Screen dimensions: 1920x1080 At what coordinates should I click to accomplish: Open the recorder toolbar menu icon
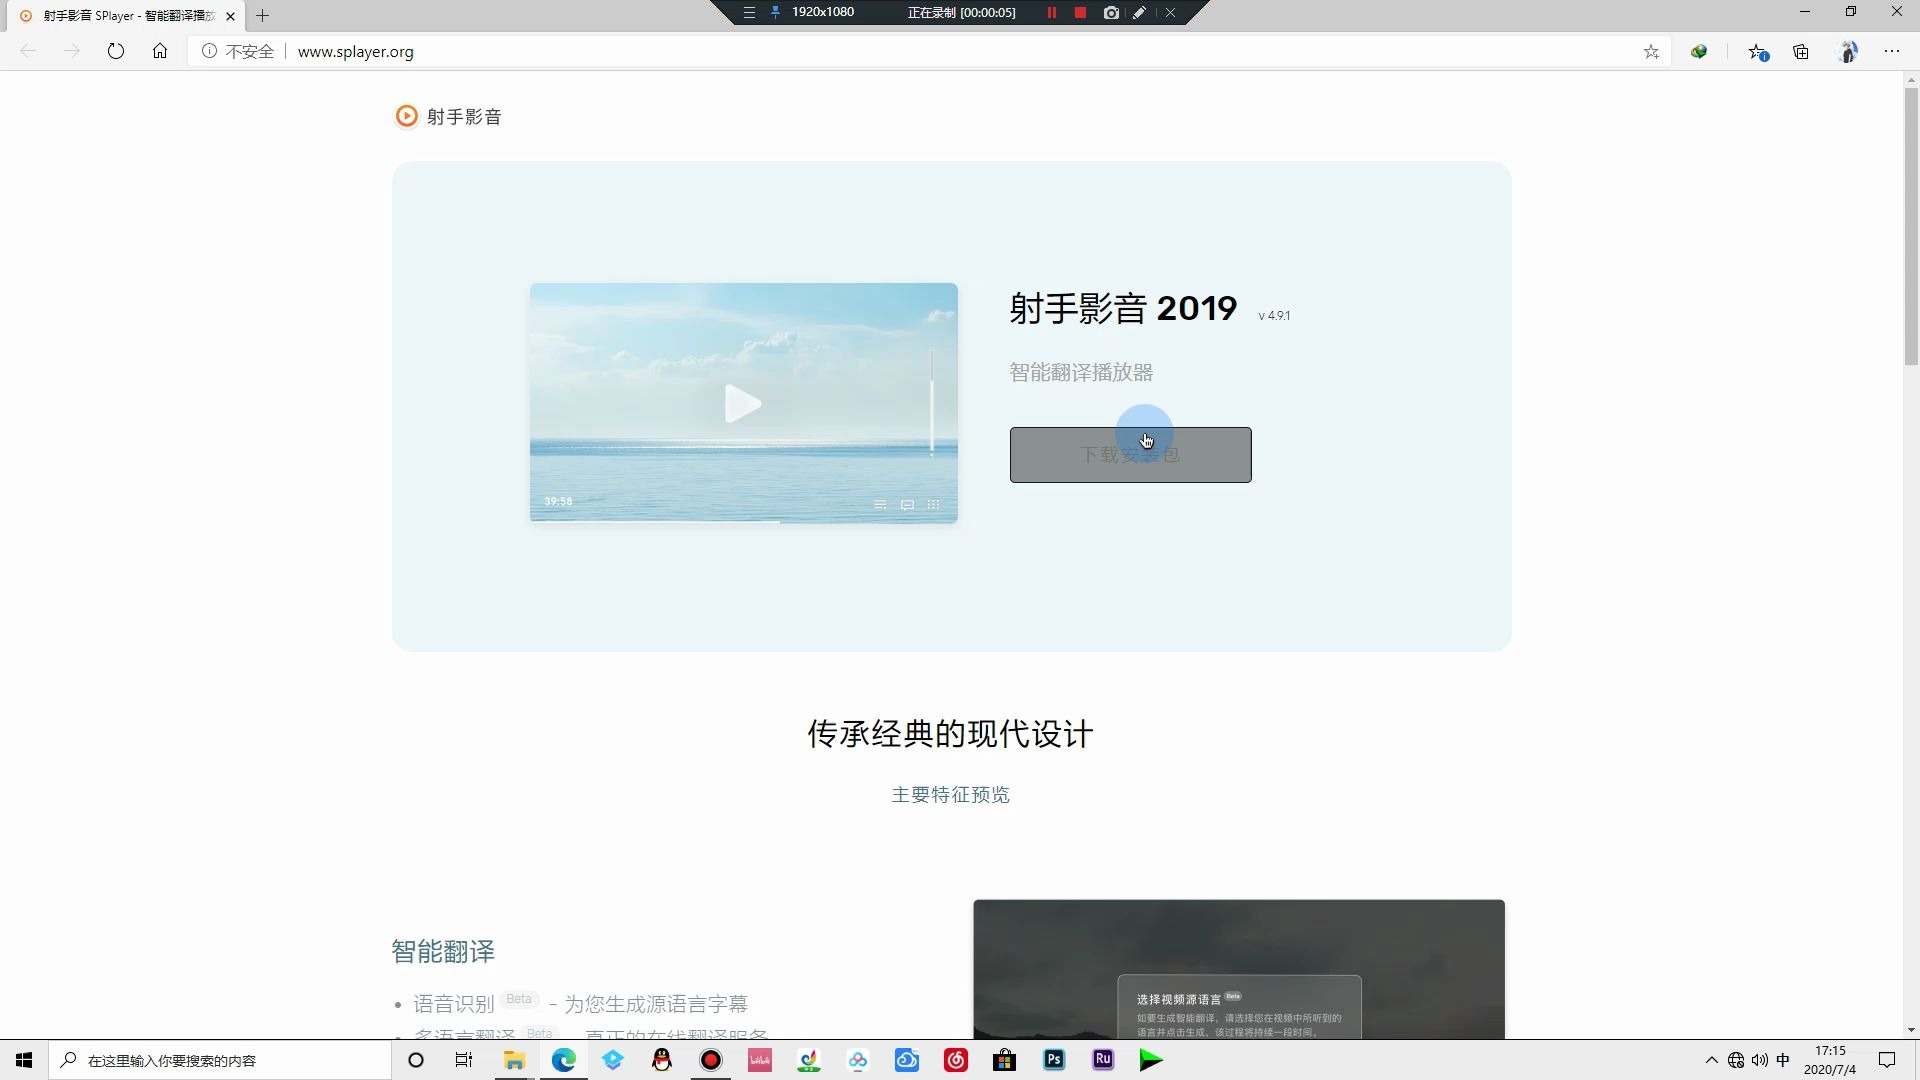tap(749, 13)
